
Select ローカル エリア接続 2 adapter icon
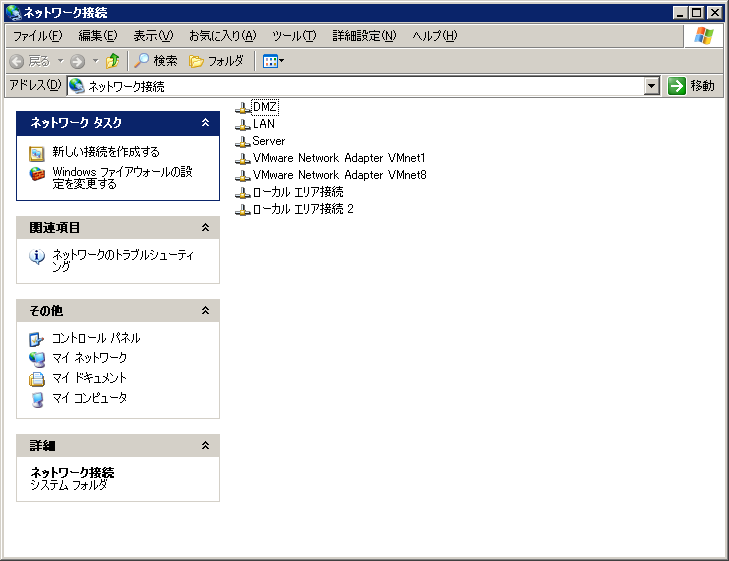242,210
